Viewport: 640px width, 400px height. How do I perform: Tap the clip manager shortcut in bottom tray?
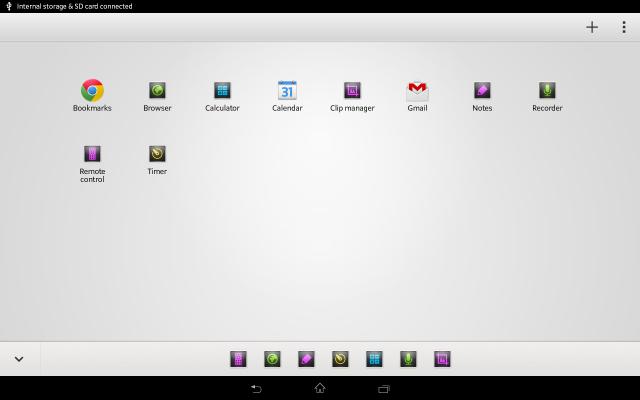point(442,359)
